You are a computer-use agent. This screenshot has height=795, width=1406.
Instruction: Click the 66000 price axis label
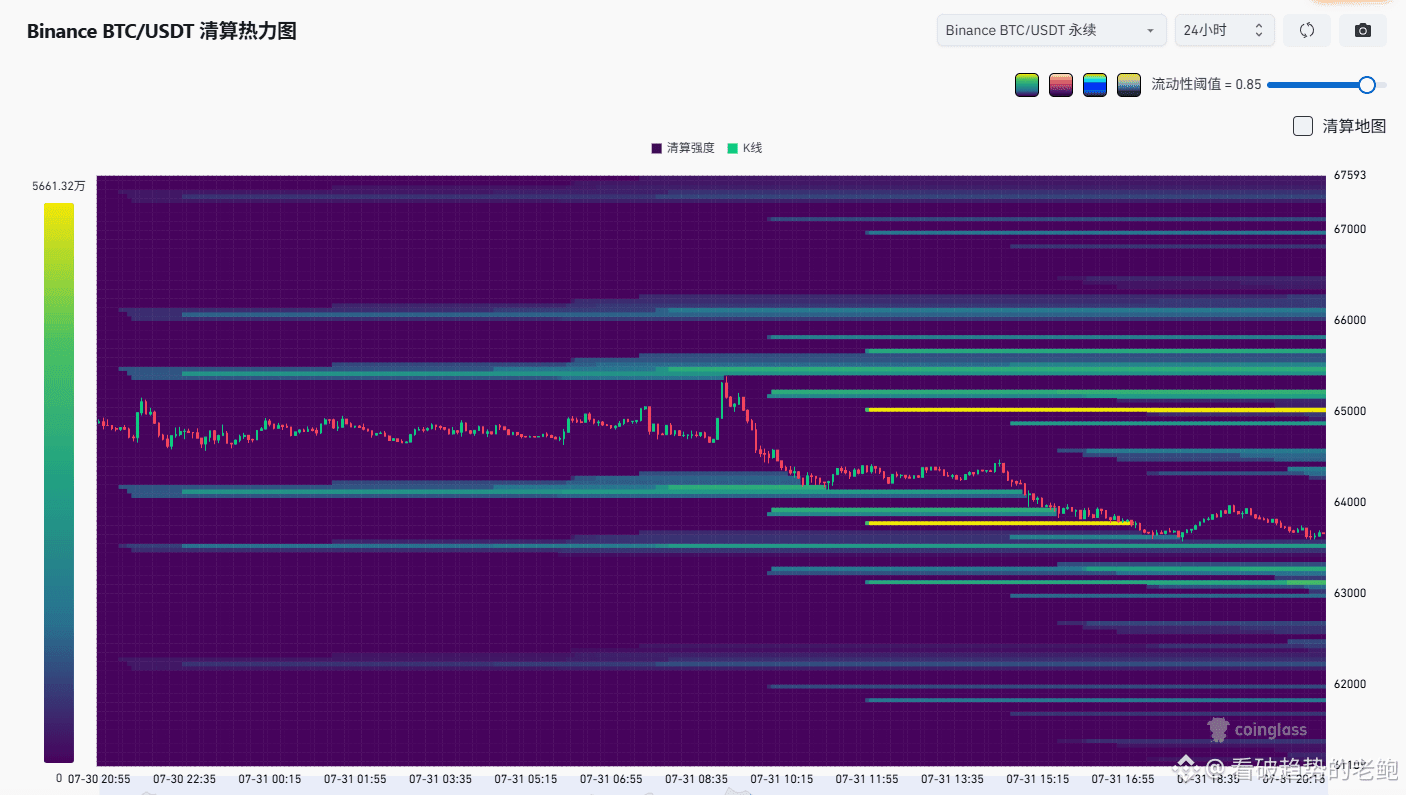click(x=1350, y=320)
